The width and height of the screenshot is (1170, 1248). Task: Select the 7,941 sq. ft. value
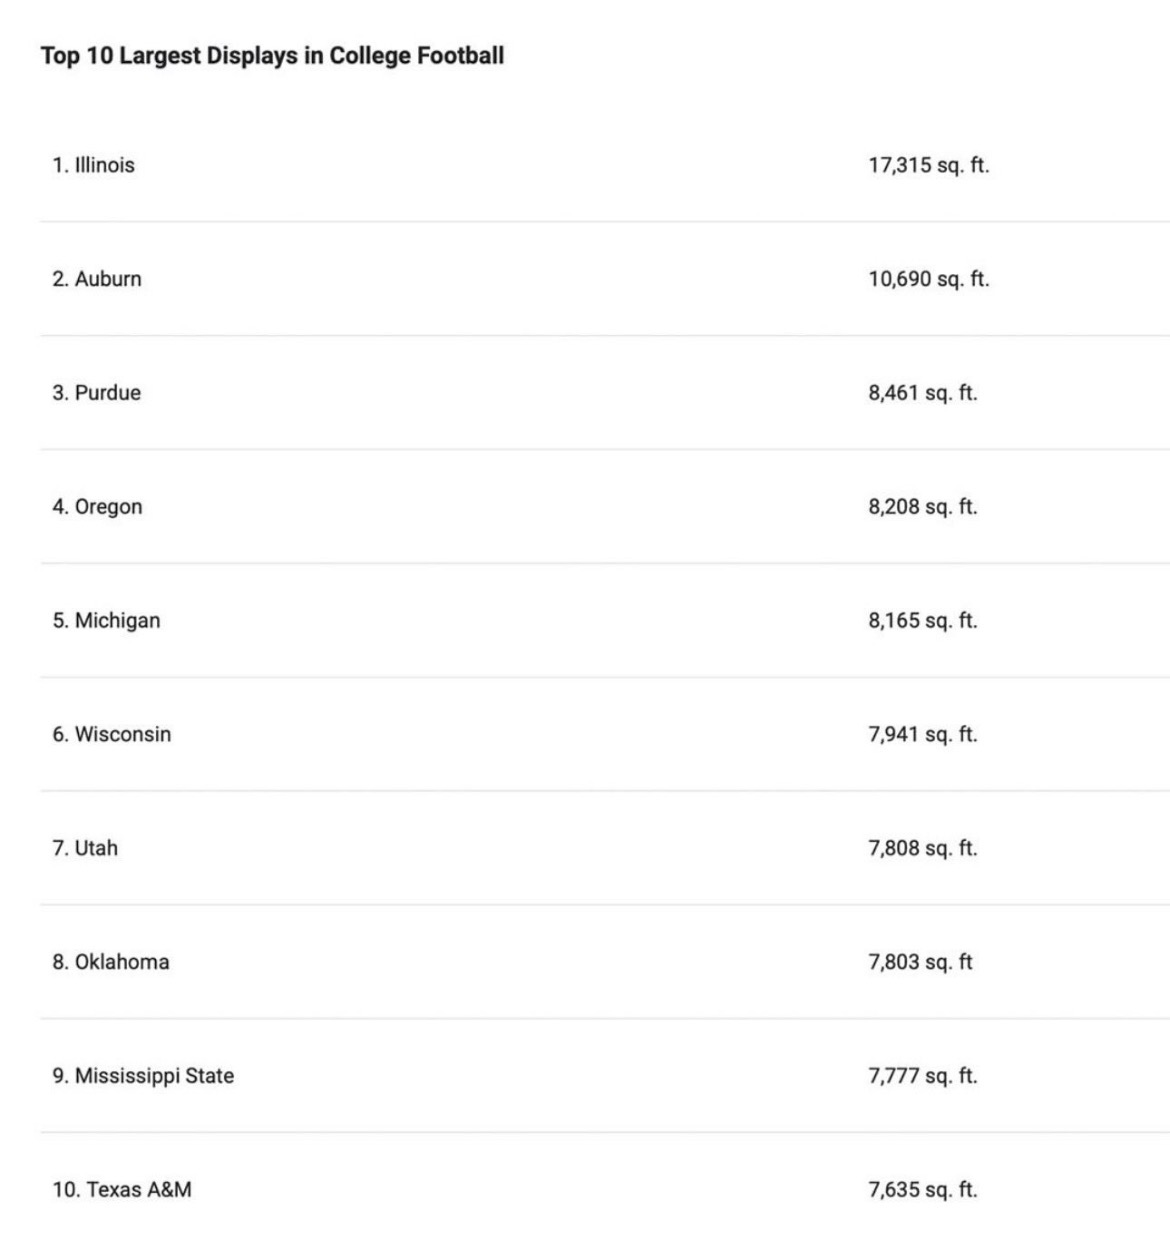click(923, 736)
